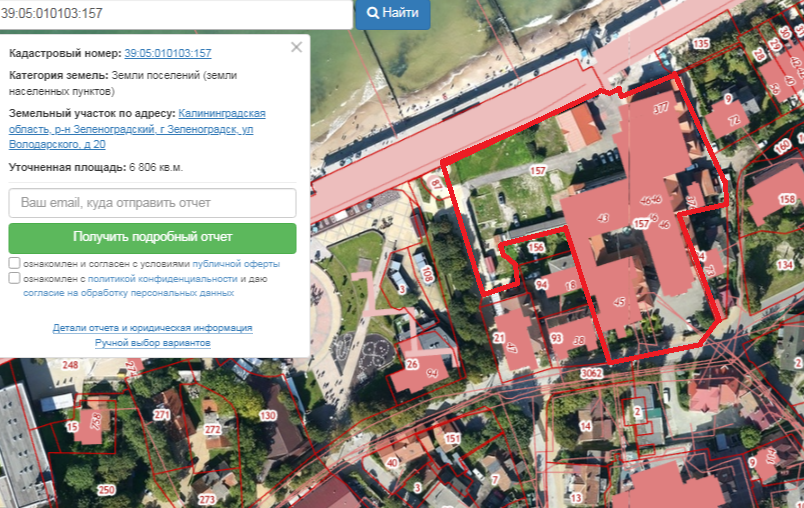Open Детали отчета и юридическая информация
The width and height of the screenshot is (804, 508).
(152, 328)
